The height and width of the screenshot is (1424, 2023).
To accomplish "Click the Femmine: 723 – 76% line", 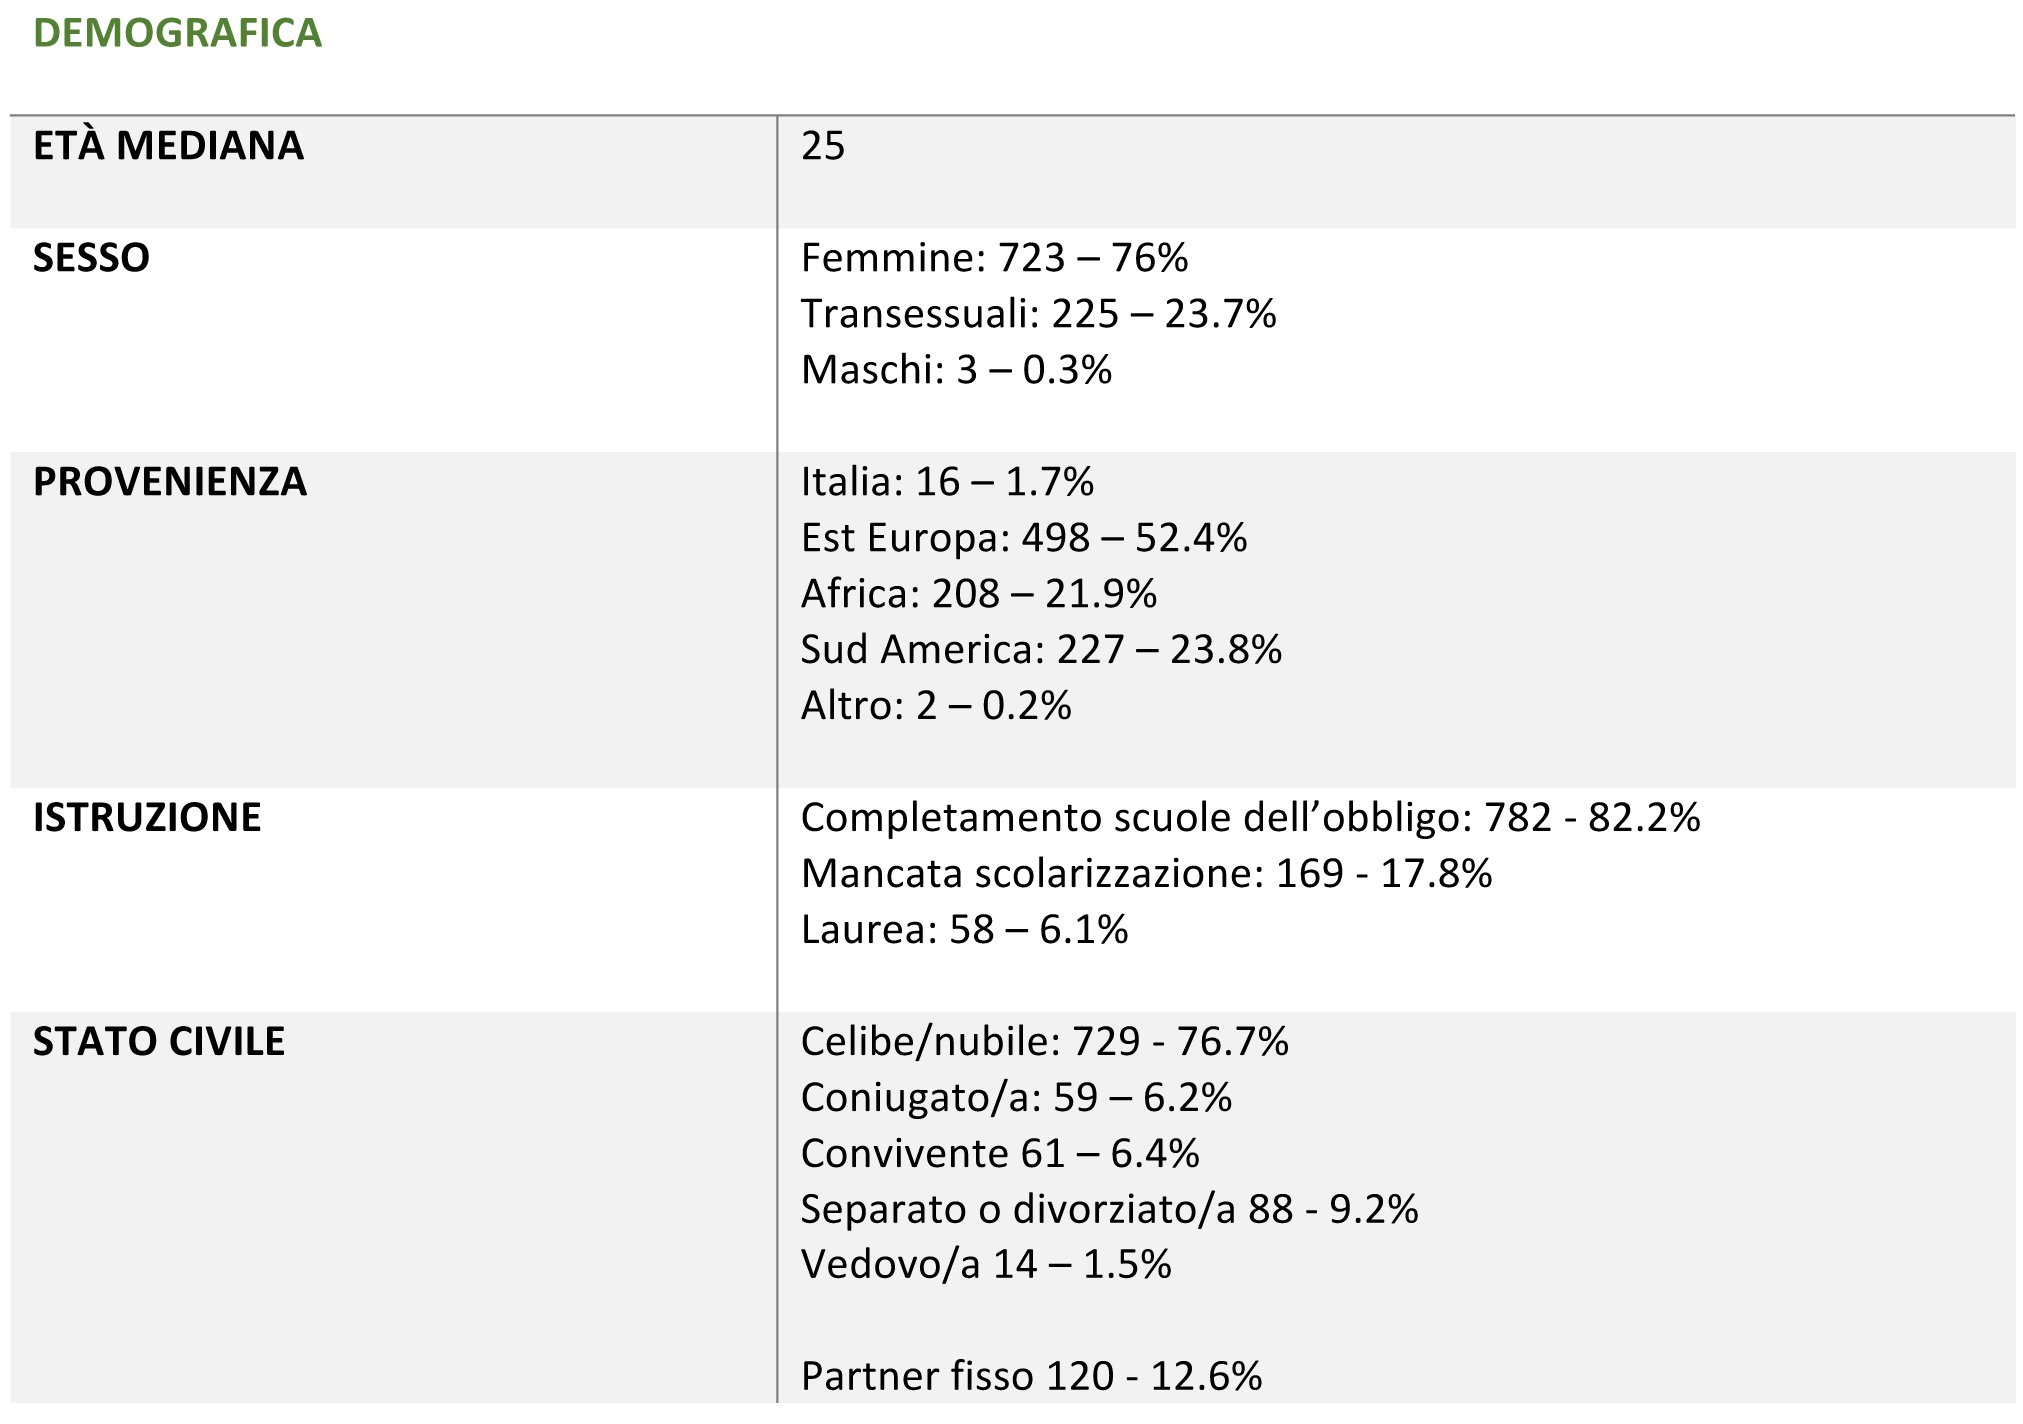I will pos(994,258).
